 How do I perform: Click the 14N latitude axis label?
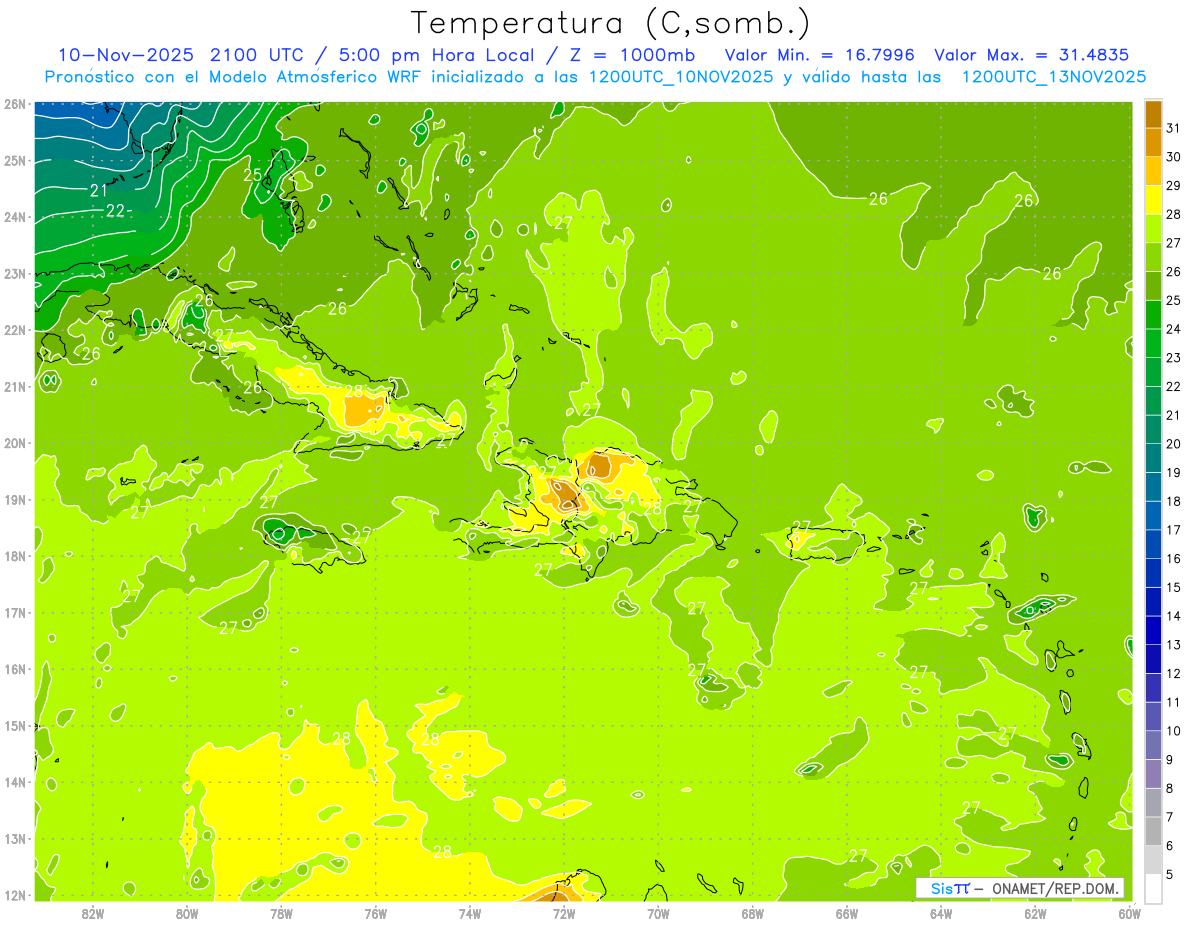pos(15,782)
